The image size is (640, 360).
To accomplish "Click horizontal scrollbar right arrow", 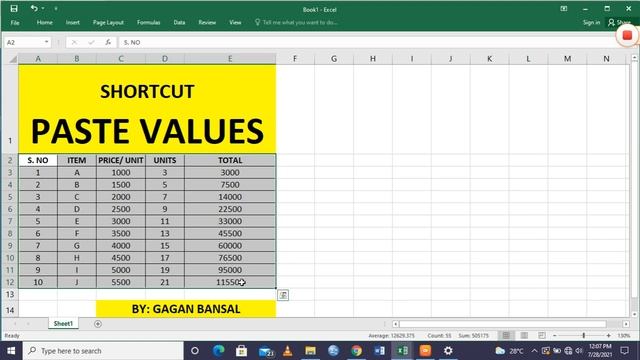I will (x=626, y=324).
